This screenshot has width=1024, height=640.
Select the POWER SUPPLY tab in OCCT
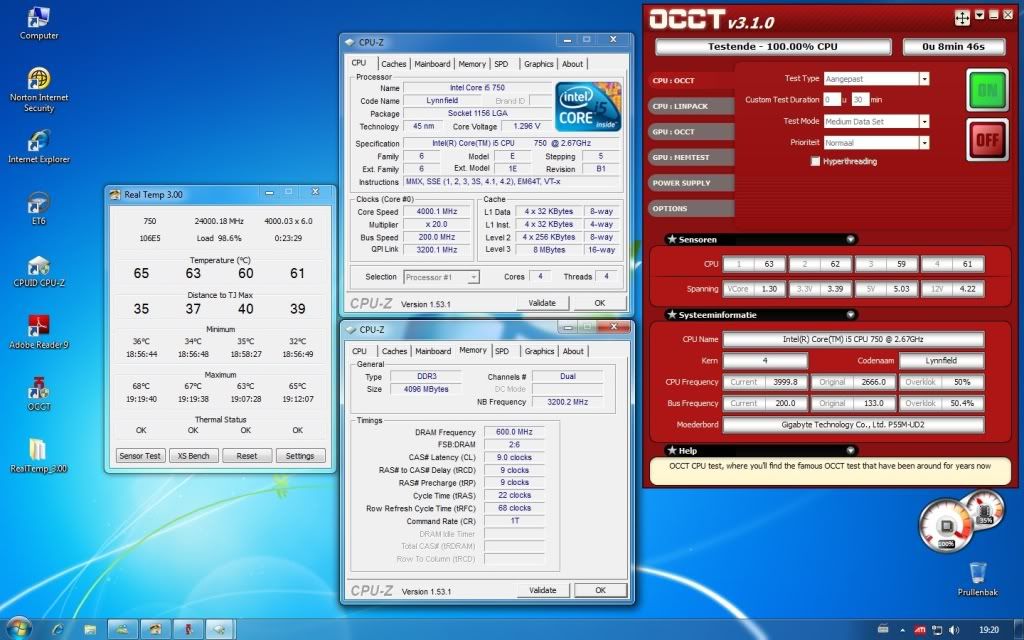click(x=690, y=183)
